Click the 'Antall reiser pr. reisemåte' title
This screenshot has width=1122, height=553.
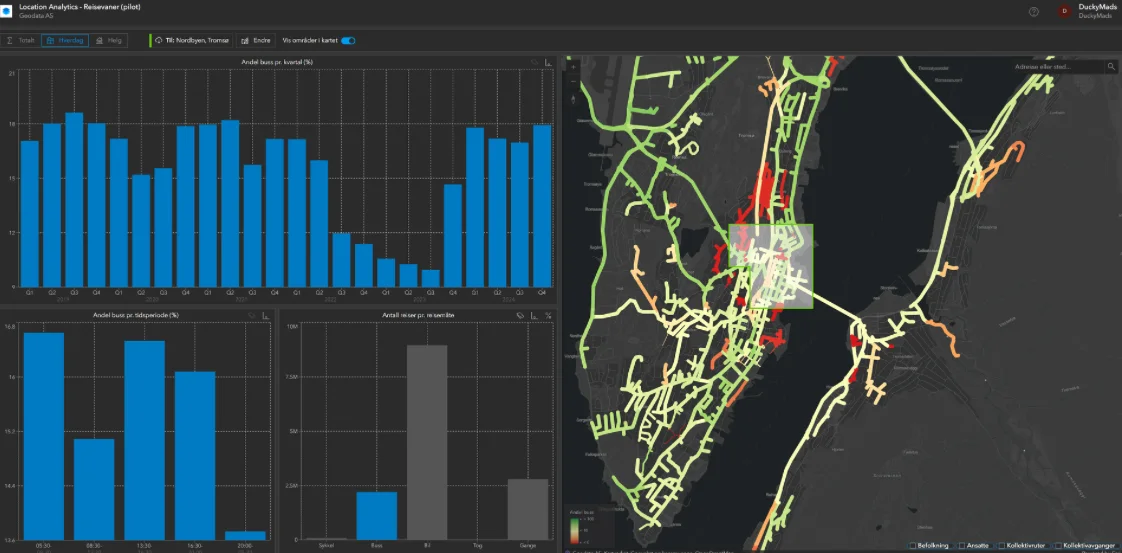coord(419,315)
